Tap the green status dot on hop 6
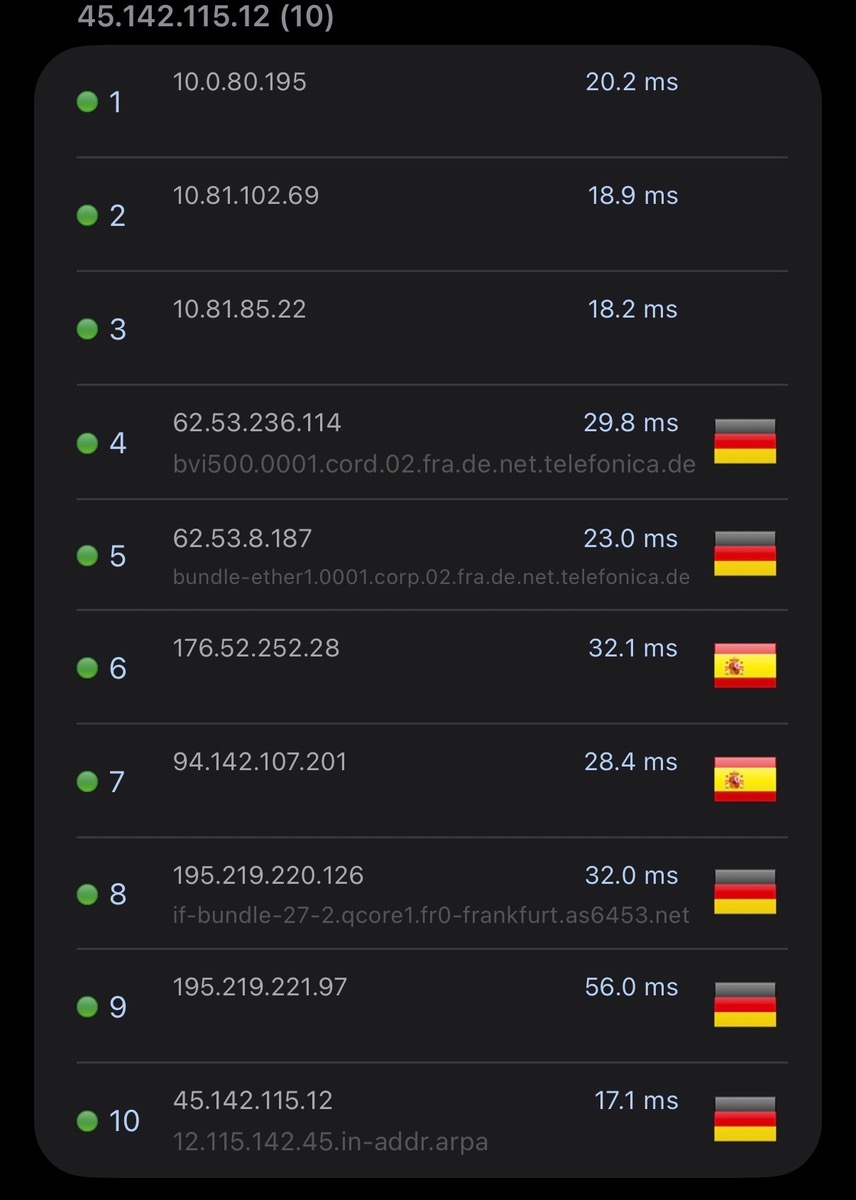The width and height of the screenshot is (856, 1200). click(87, 667)
